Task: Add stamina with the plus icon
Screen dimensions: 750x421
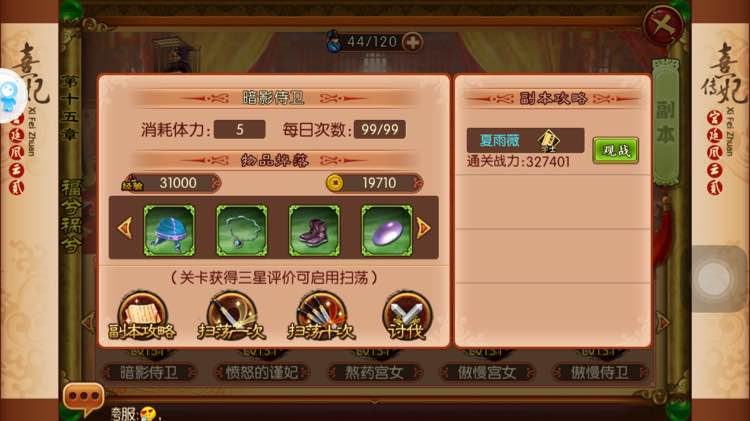Action: coord(412,42)
